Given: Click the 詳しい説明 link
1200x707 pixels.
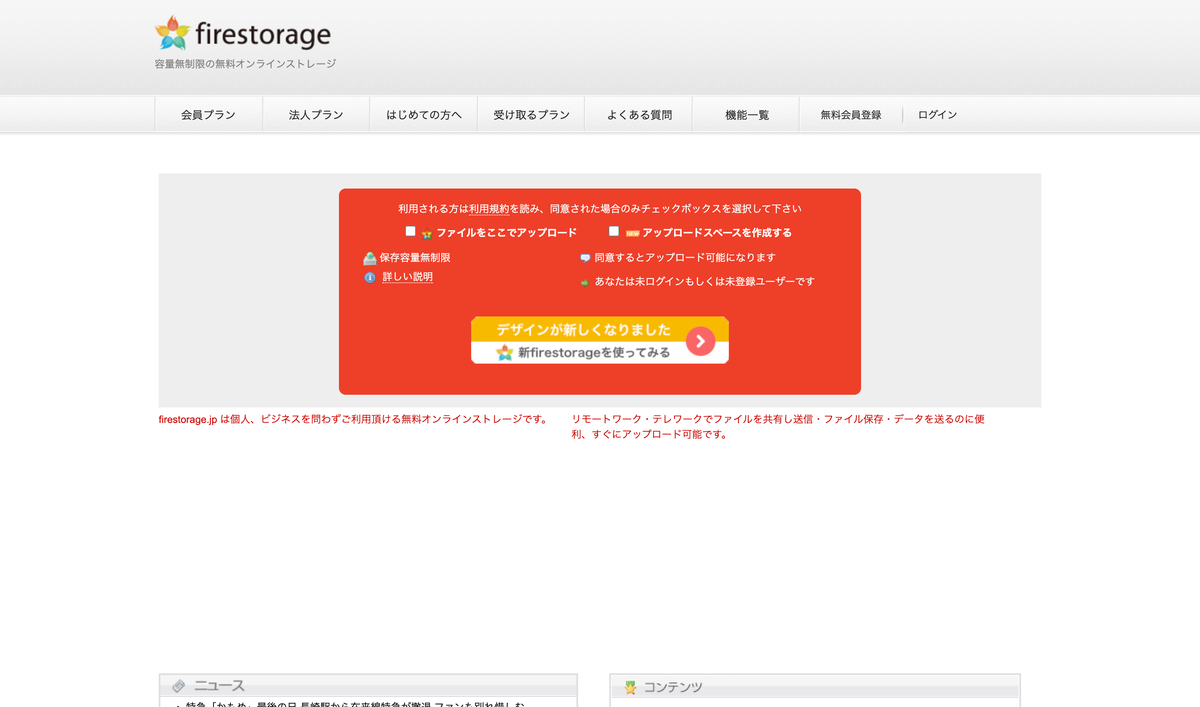Looking at the screenshot, I should pos(408,277).
